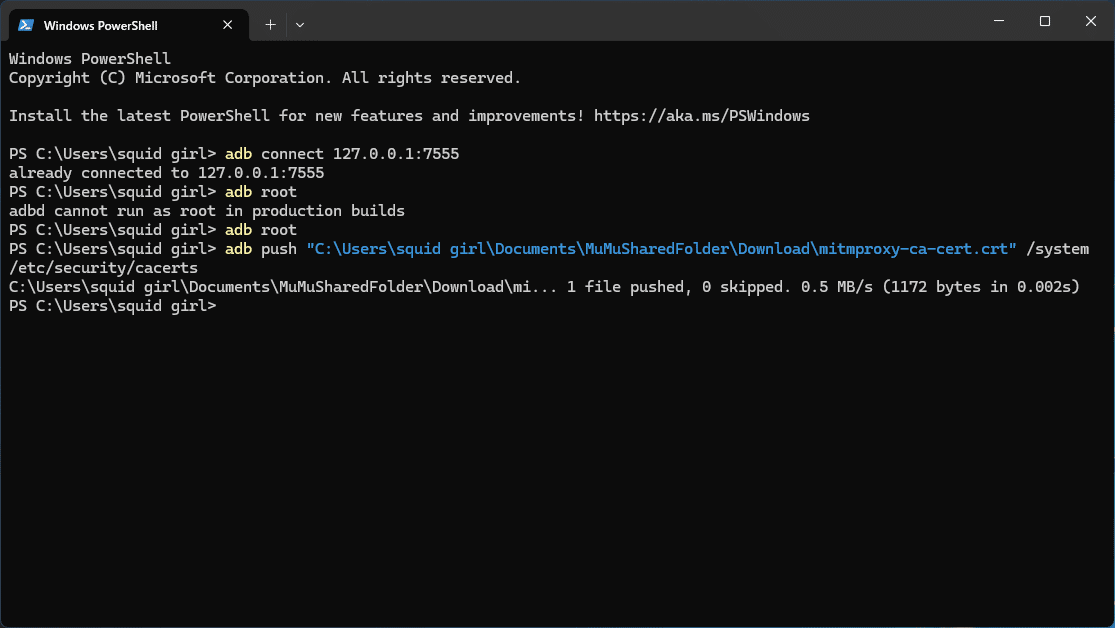
Task: Expand the new tab profile dropdown
Action: (x=300, y=24)
